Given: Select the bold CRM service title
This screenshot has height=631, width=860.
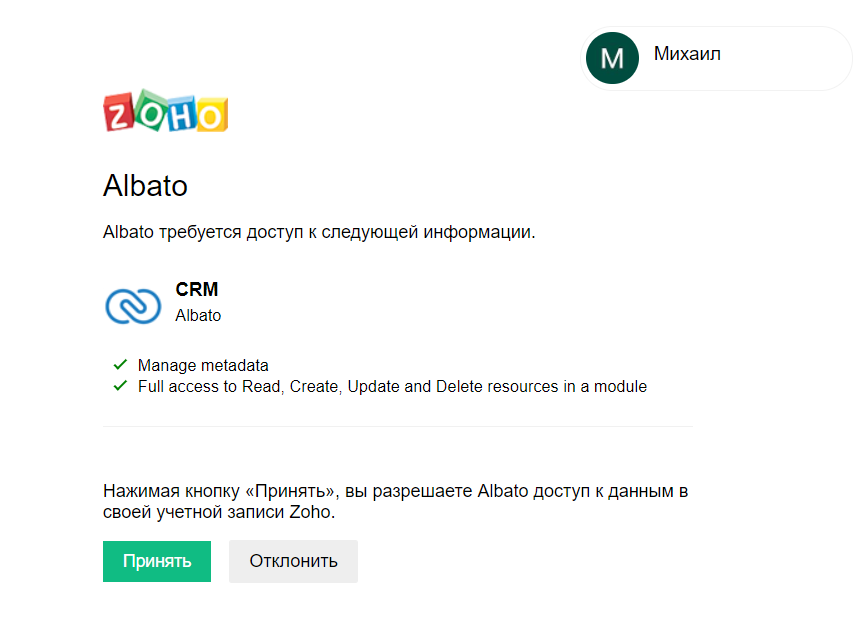Looking at the screenshot, I should (x=197, y=290).
